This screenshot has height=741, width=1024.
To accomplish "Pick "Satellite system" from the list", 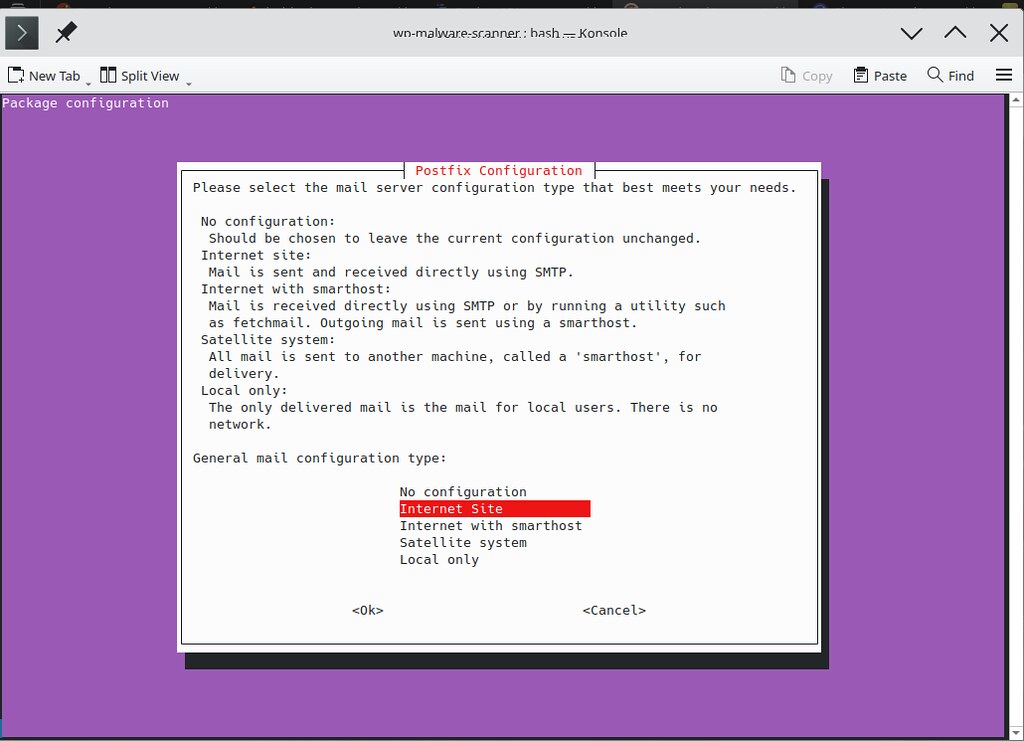I will click(x=462, y=543).
